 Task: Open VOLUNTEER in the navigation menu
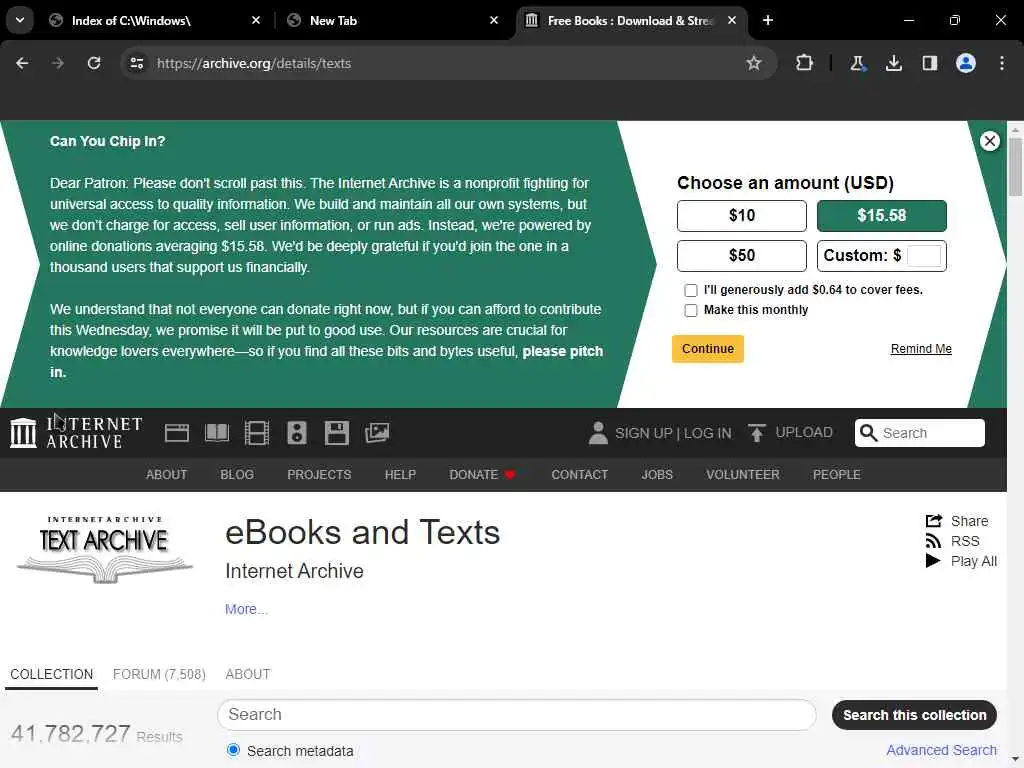pyautogui.click(x=743, y=475)
